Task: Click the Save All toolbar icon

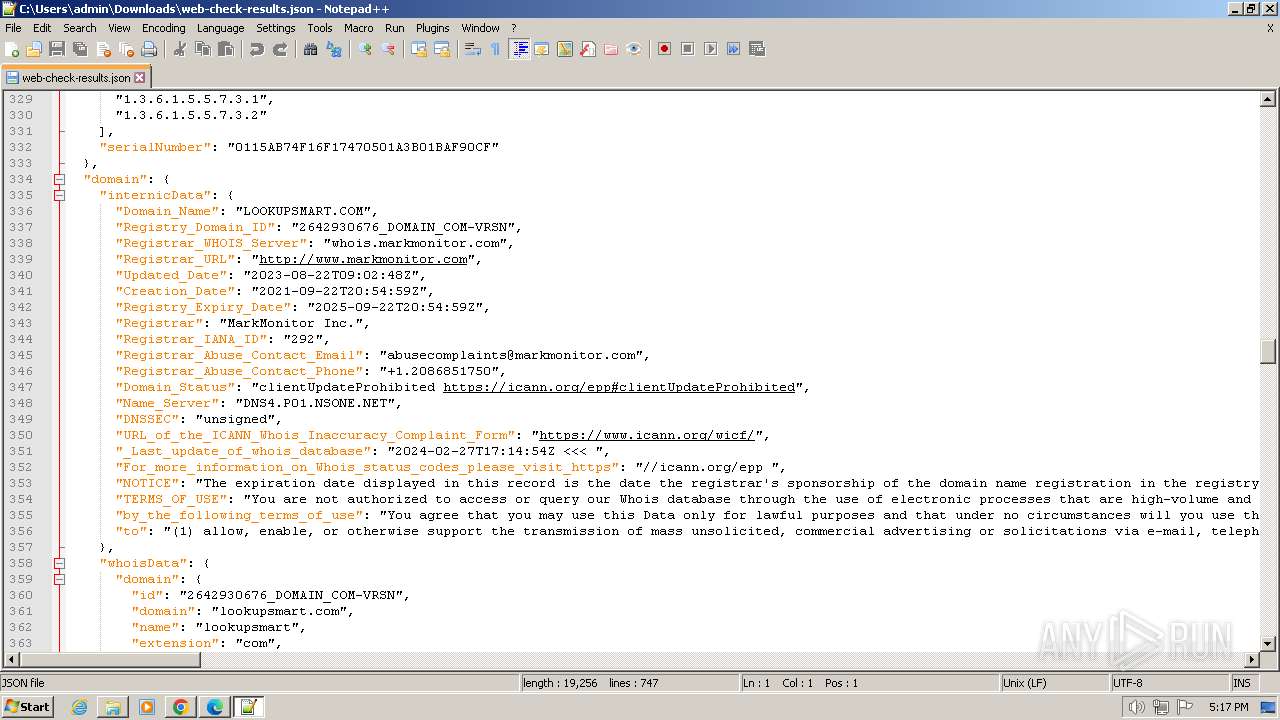Action: 80,49
